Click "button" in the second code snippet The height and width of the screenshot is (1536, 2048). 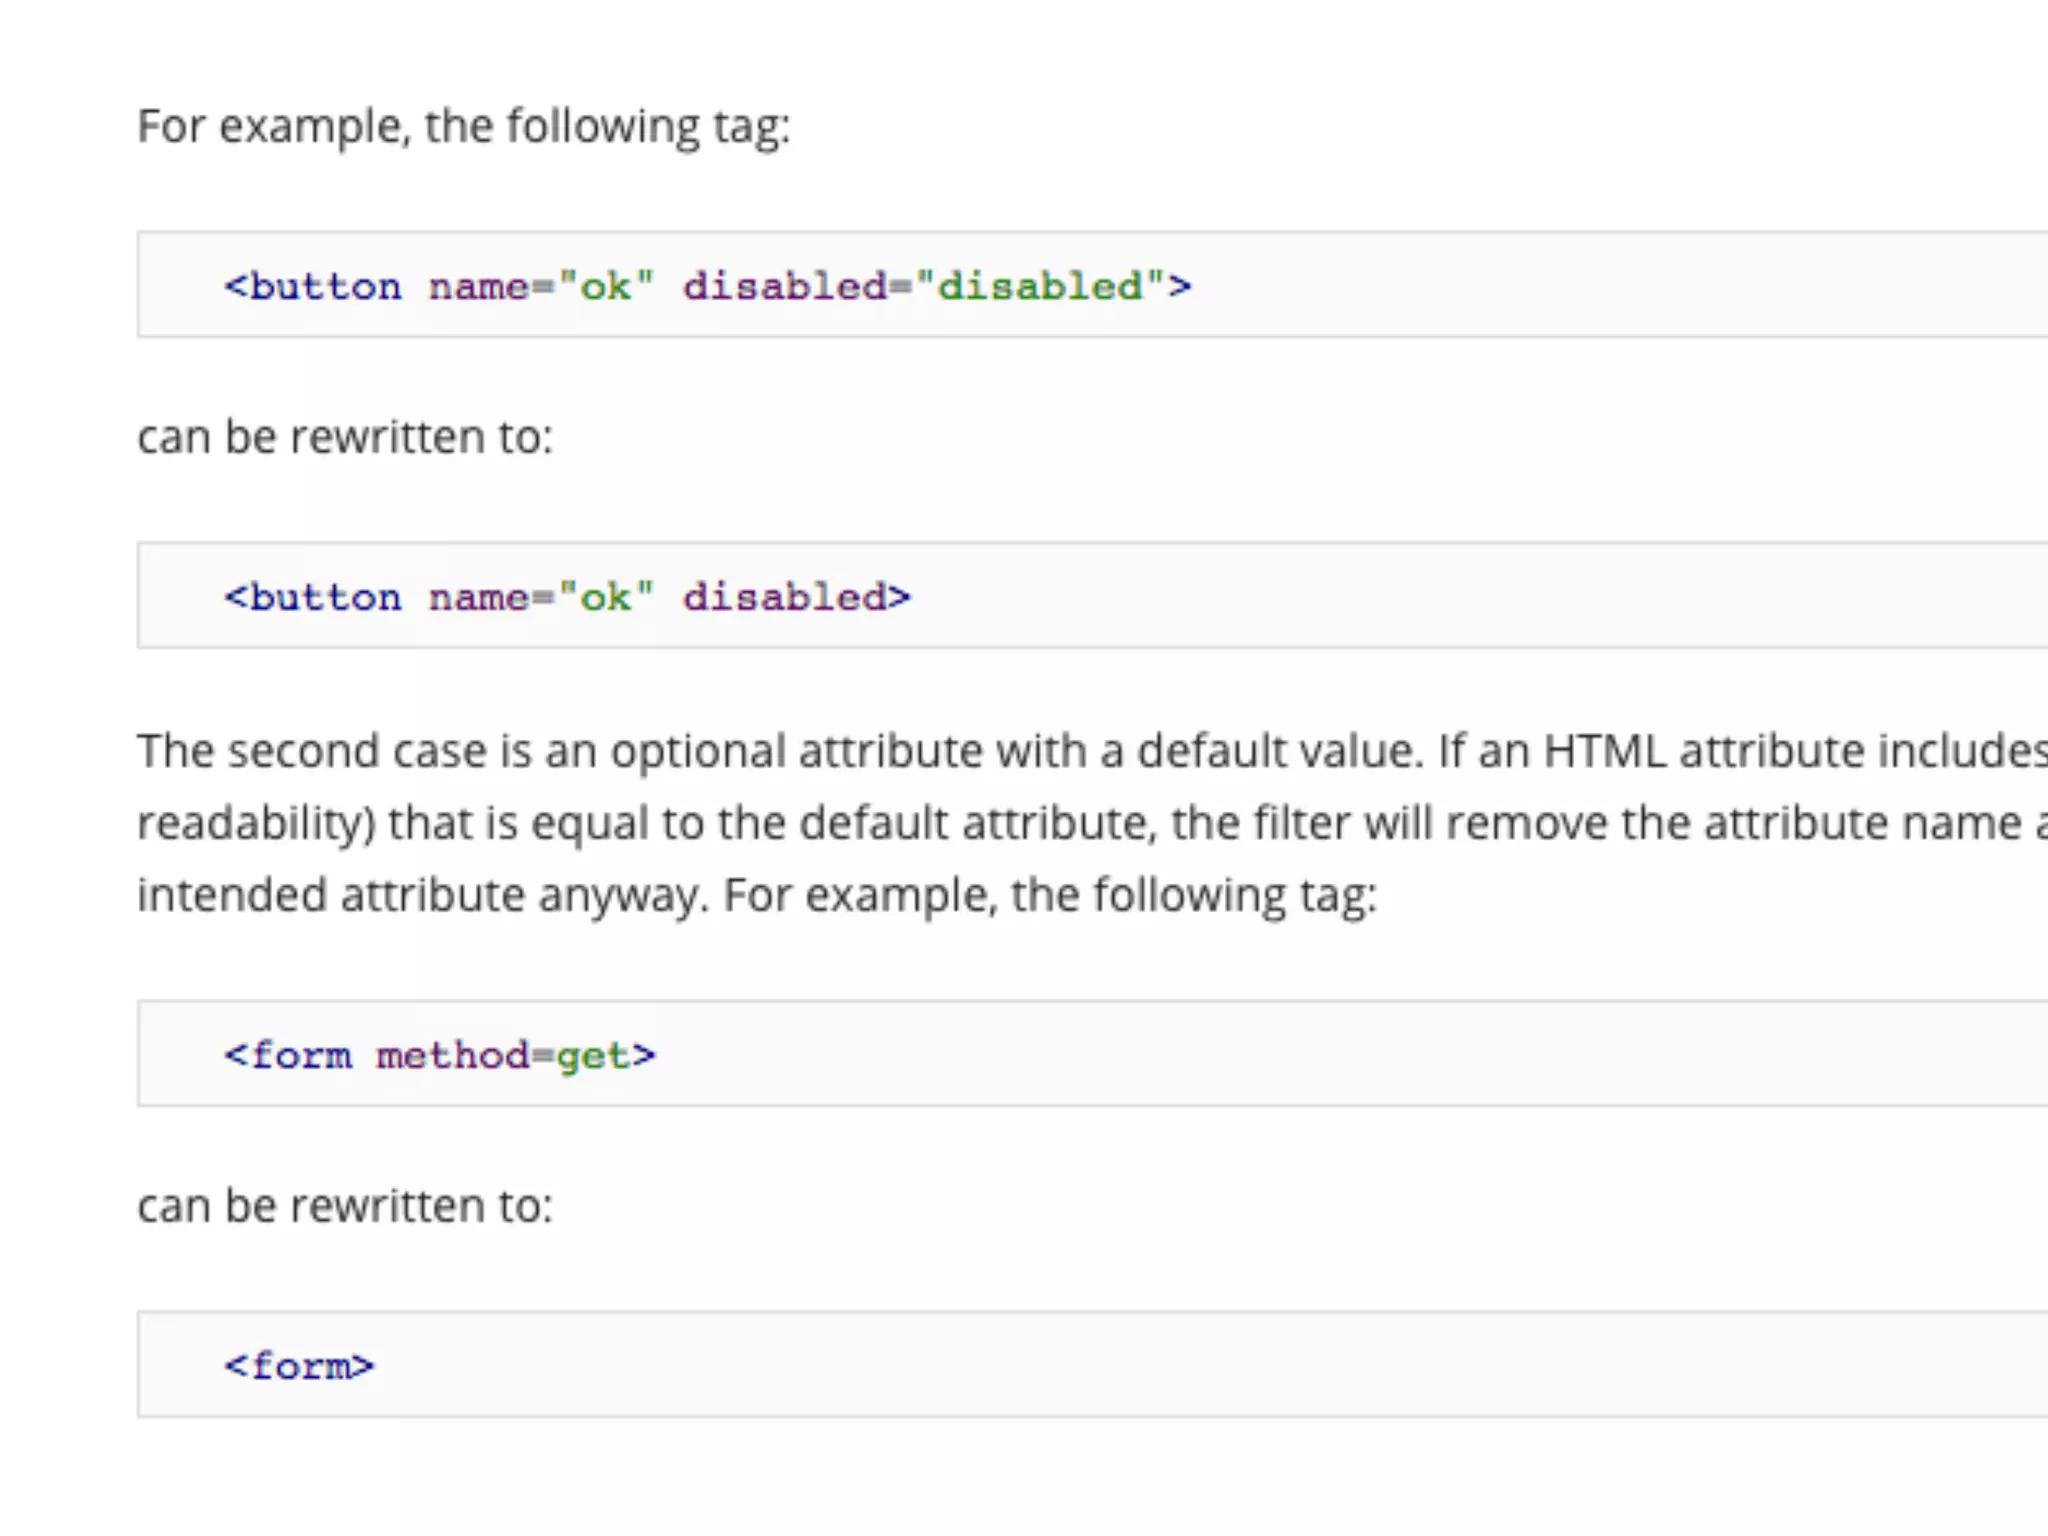pos(325,598)
